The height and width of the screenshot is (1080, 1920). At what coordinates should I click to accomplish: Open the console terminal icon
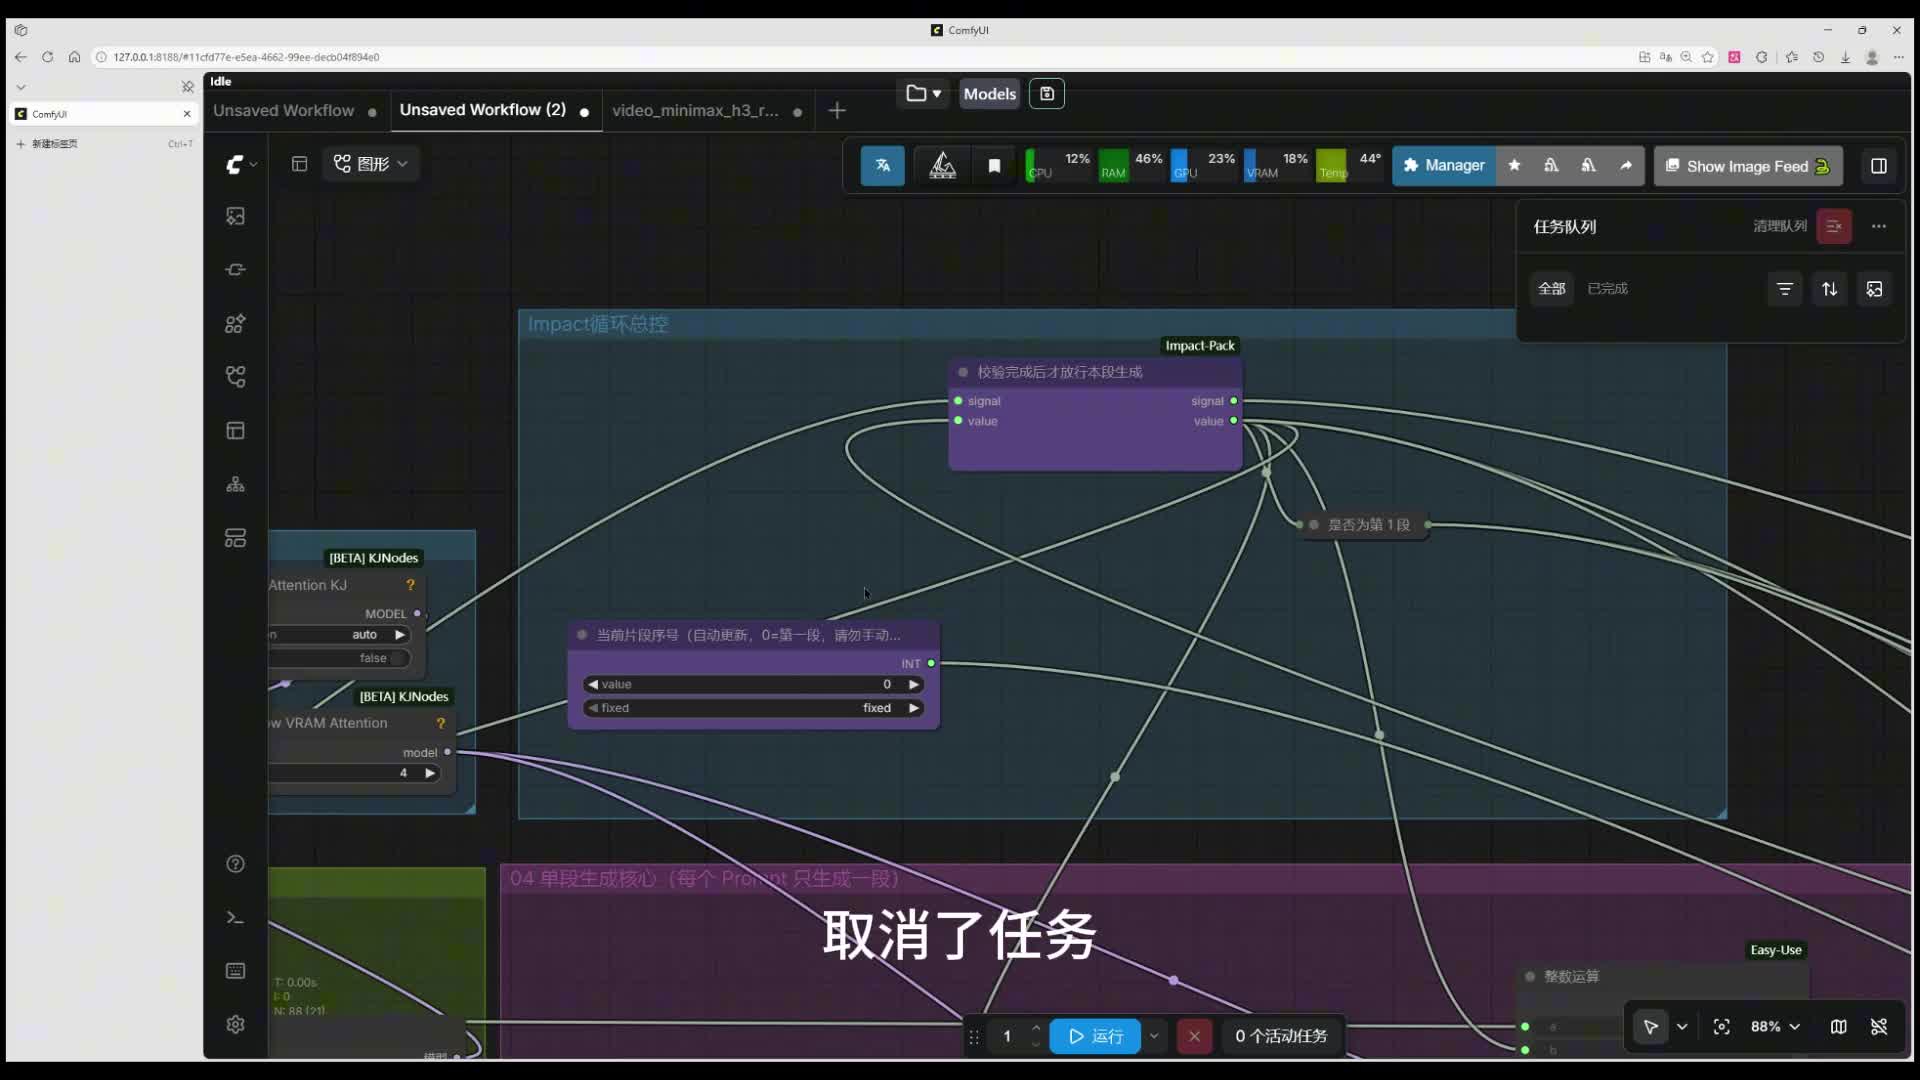pyautogui.click(x=235, y=918)
